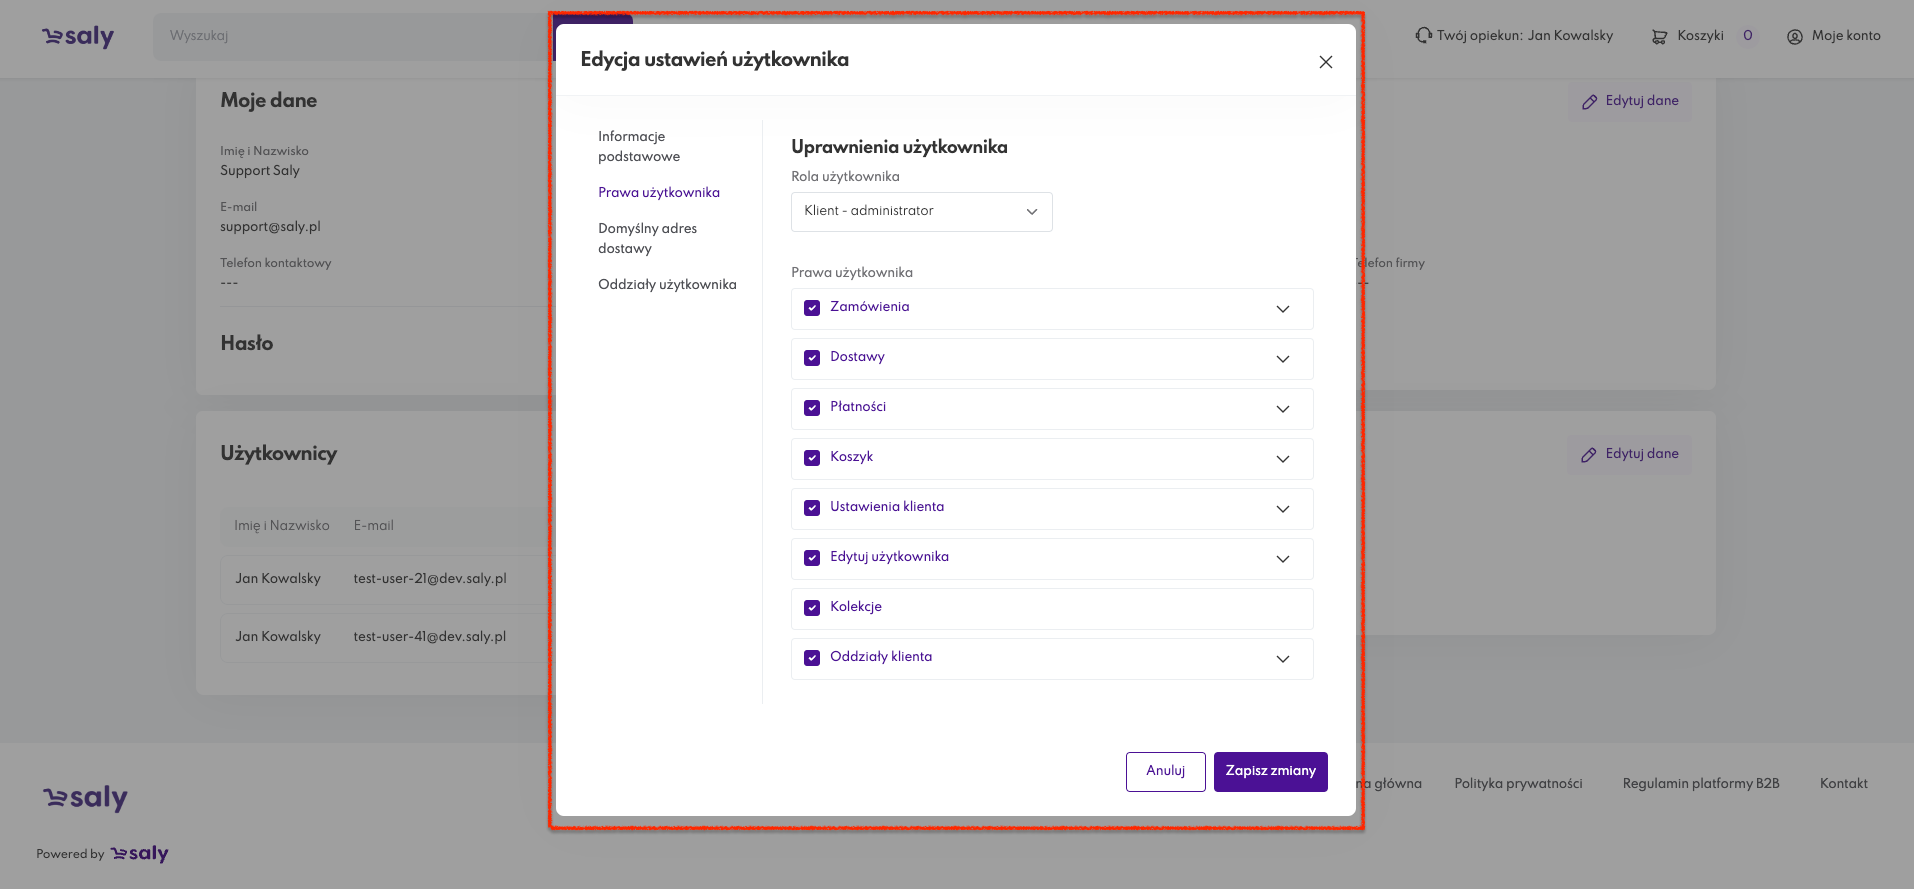
Task: Click the headset opiekun icon
Action: tap(1423, 36)
